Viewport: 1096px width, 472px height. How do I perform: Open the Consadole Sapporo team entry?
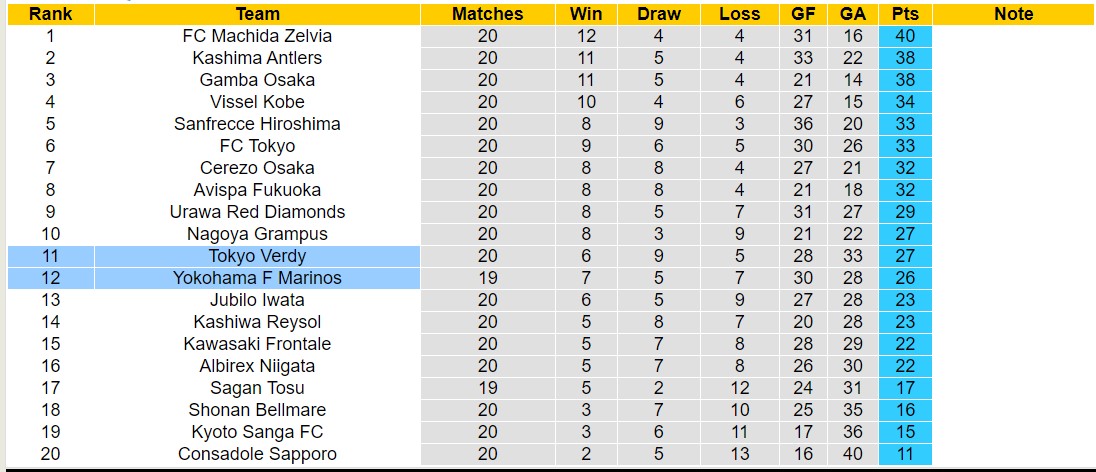[257, 454]
